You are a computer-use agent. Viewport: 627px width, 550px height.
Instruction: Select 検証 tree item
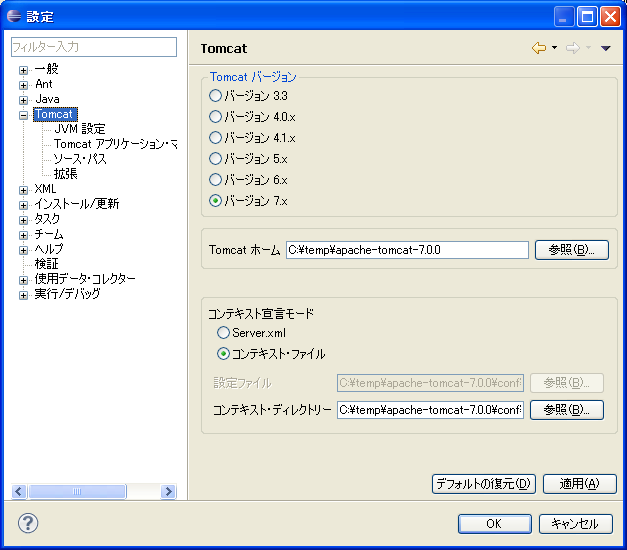tap(46, 264)
